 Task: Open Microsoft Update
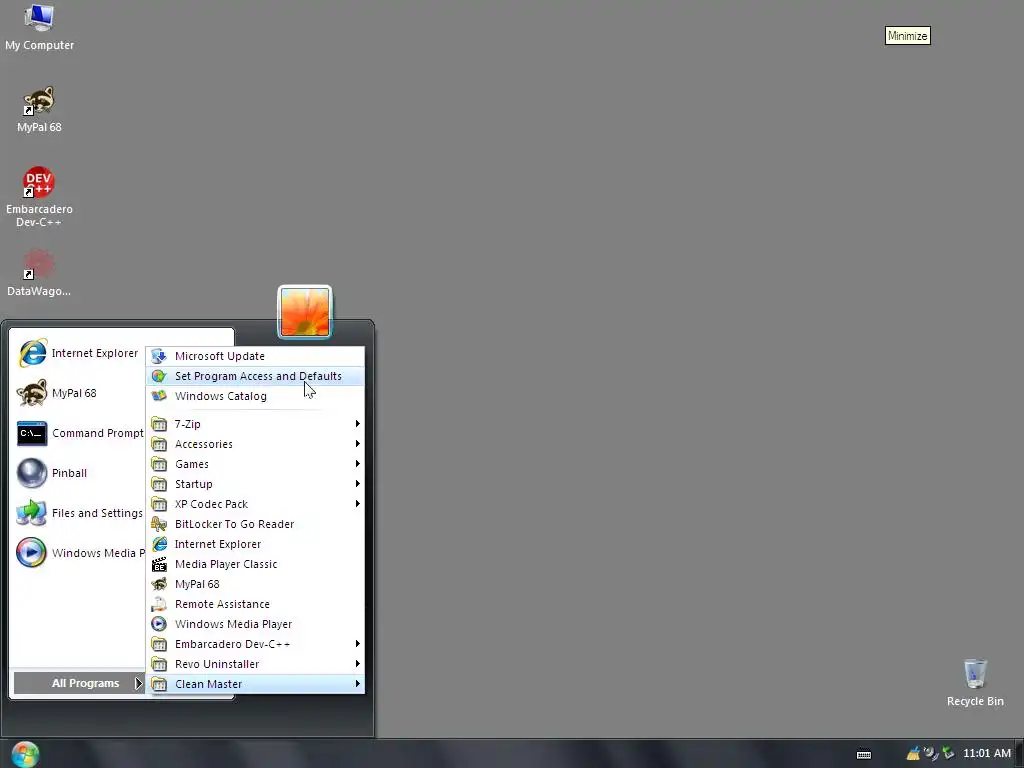[x=255, y=356]
